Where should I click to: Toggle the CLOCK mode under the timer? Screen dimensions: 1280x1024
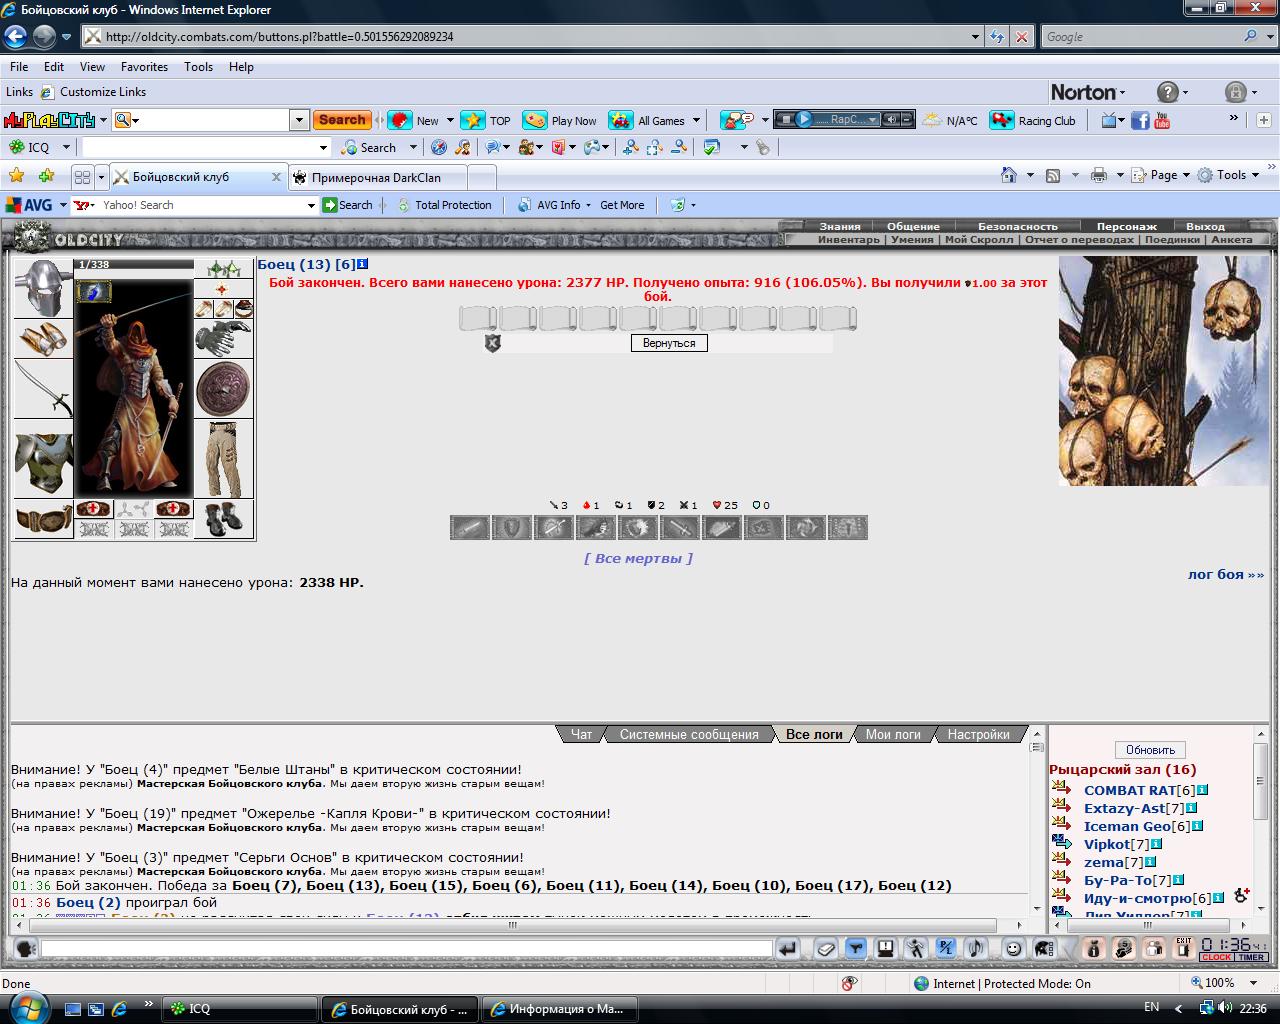(x=1216, y=958)
